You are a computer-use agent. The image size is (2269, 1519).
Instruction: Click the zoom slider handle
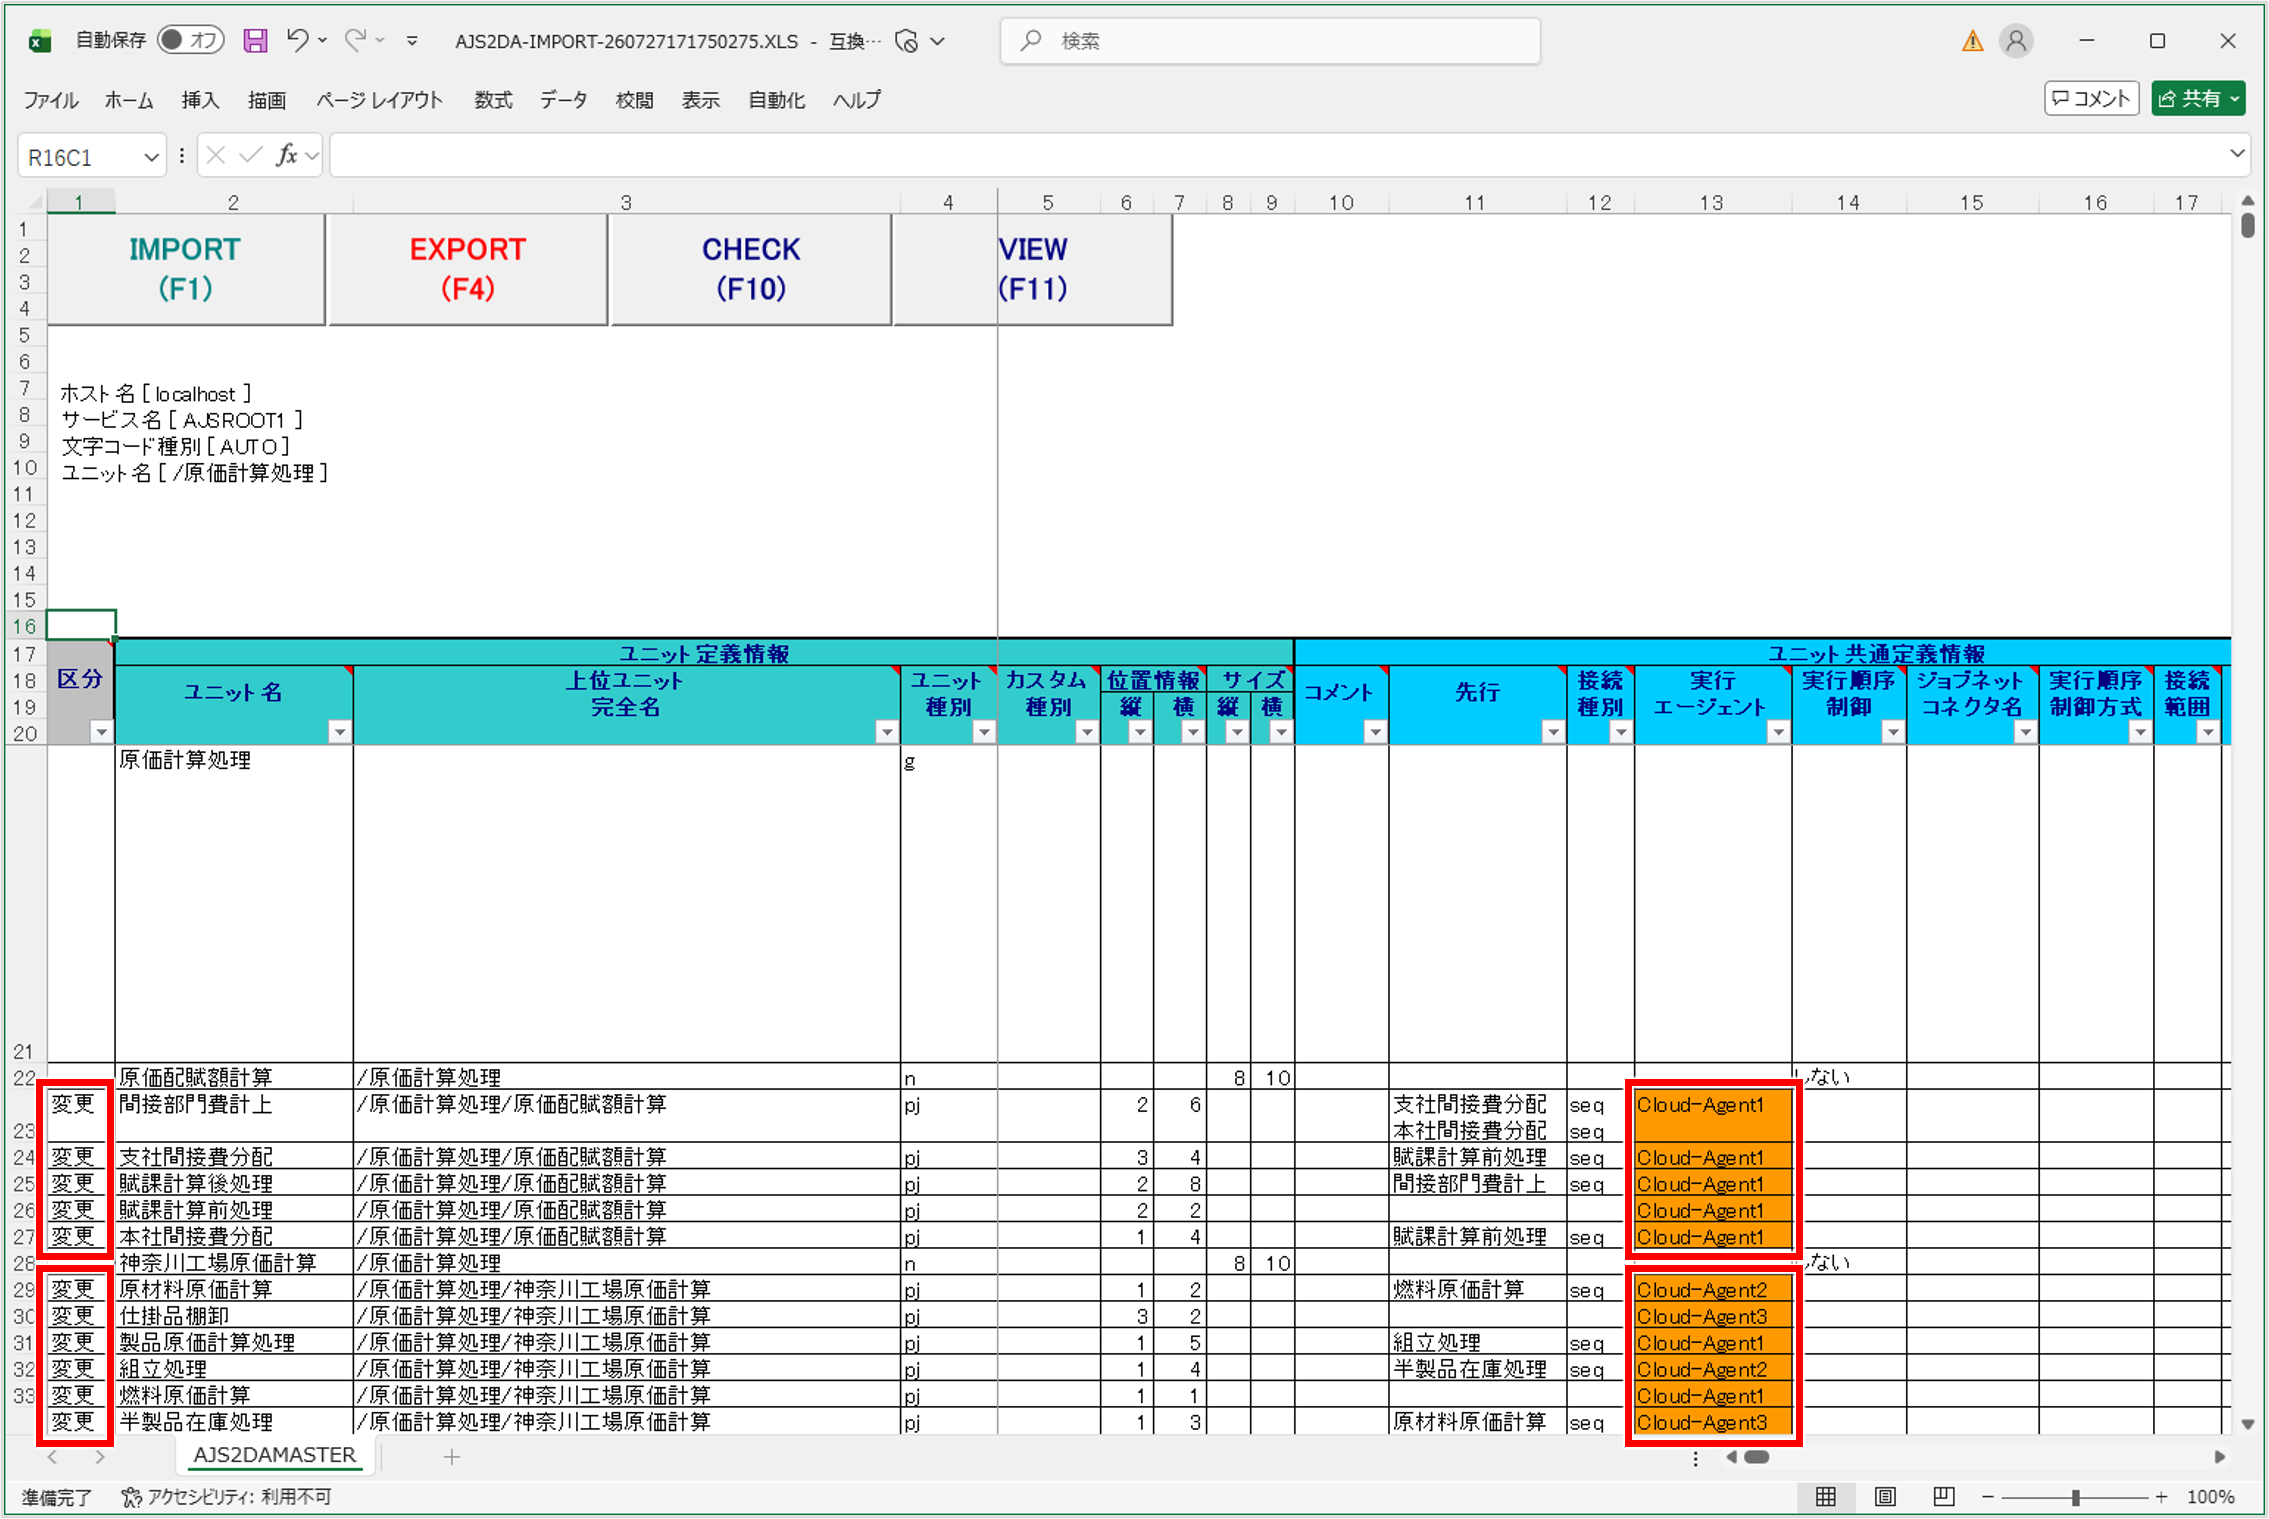(x=2076, y=1497)
